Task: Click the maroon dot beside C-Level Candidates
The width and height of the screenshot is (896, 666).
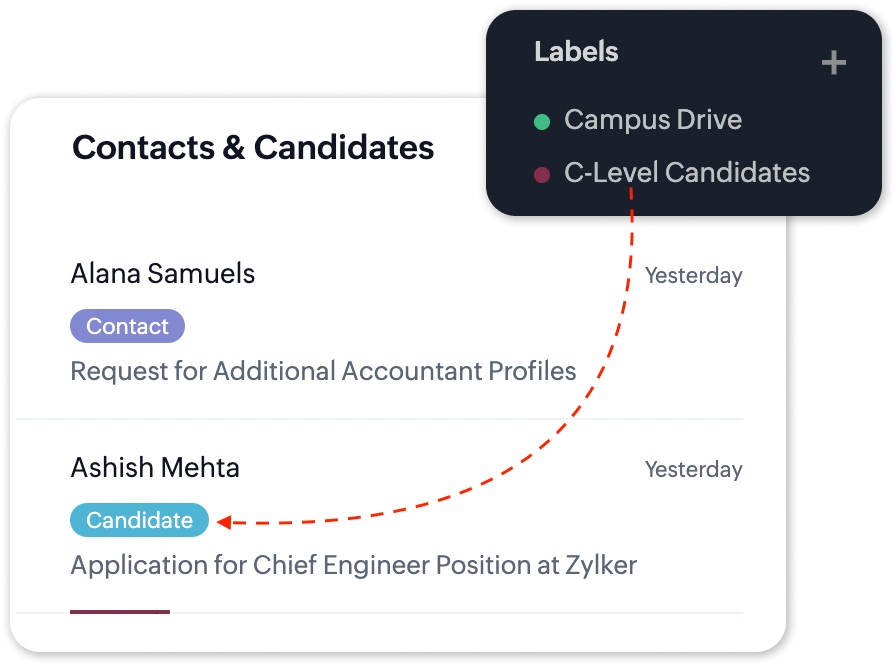Action: 542,175
